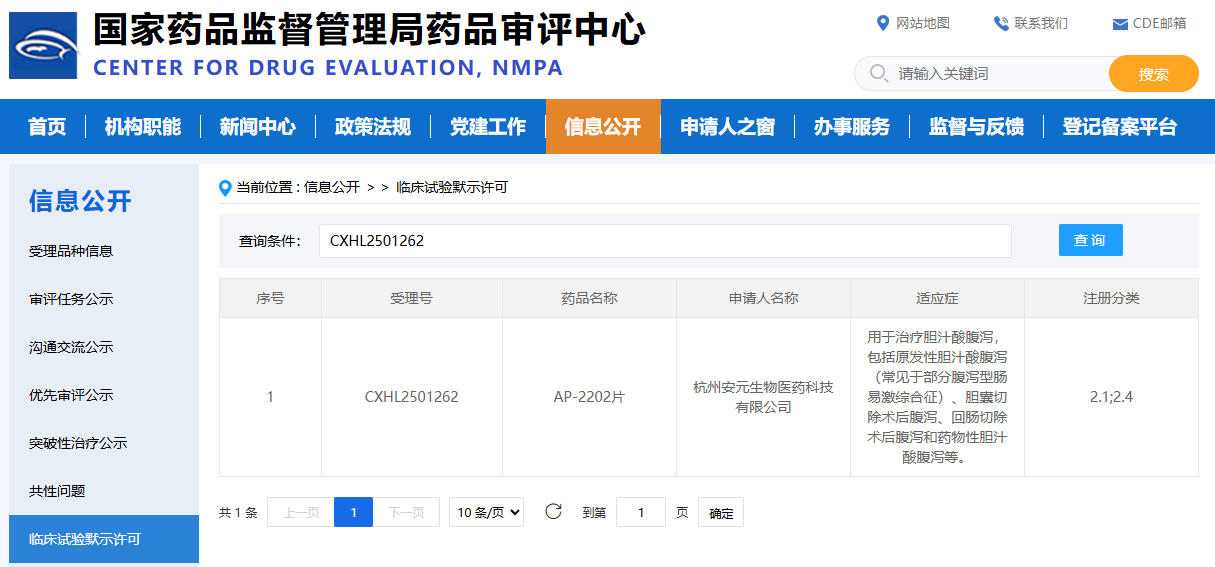
Task: Click the contact us phone icon
Action: pyautogui.click(x=1000, y=23)
